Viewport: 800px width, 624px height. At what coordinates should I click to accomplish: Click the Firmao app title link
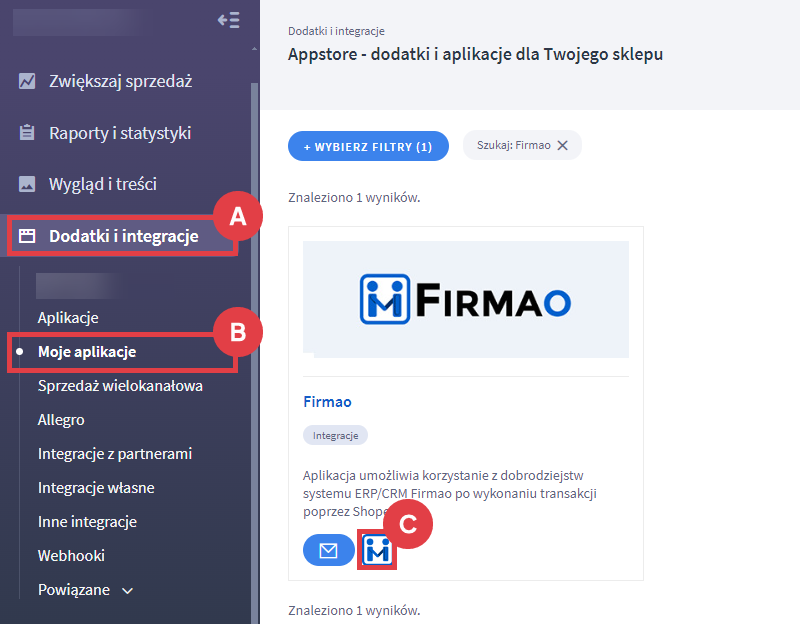pos(328,402)
